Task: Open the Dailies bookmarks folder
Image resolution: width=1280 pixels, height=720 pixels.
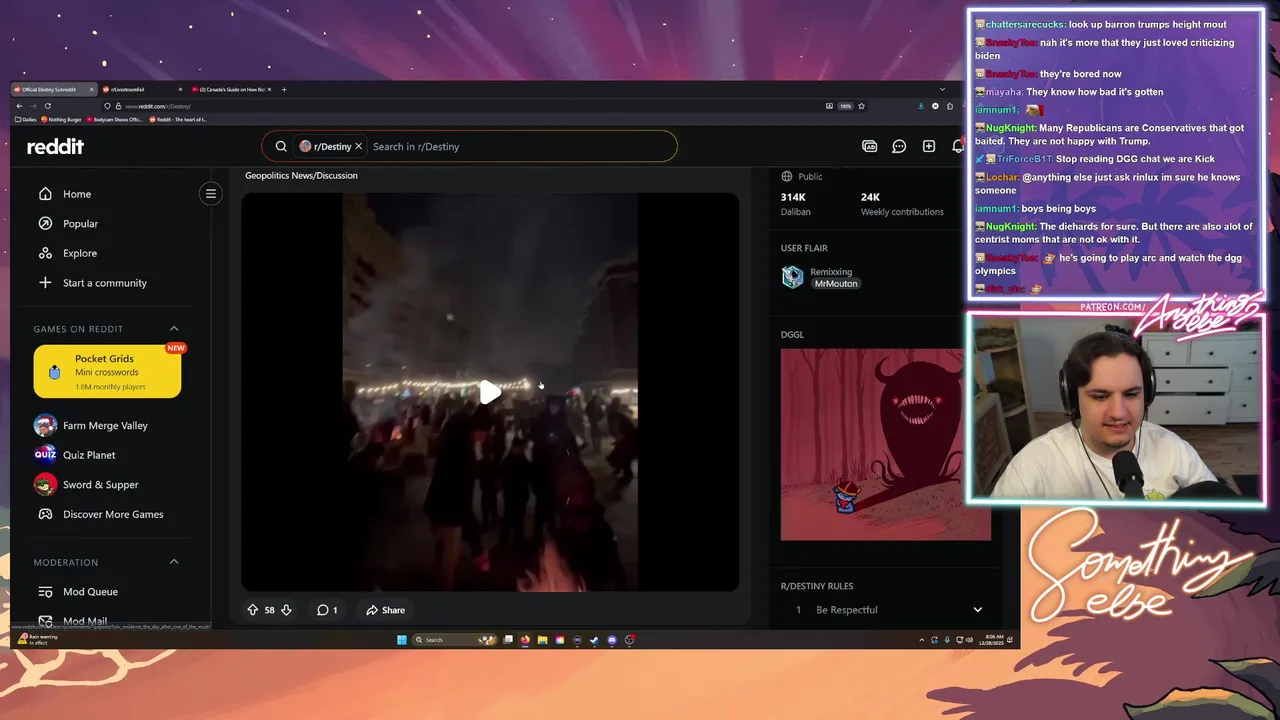Action: point(25,119)
